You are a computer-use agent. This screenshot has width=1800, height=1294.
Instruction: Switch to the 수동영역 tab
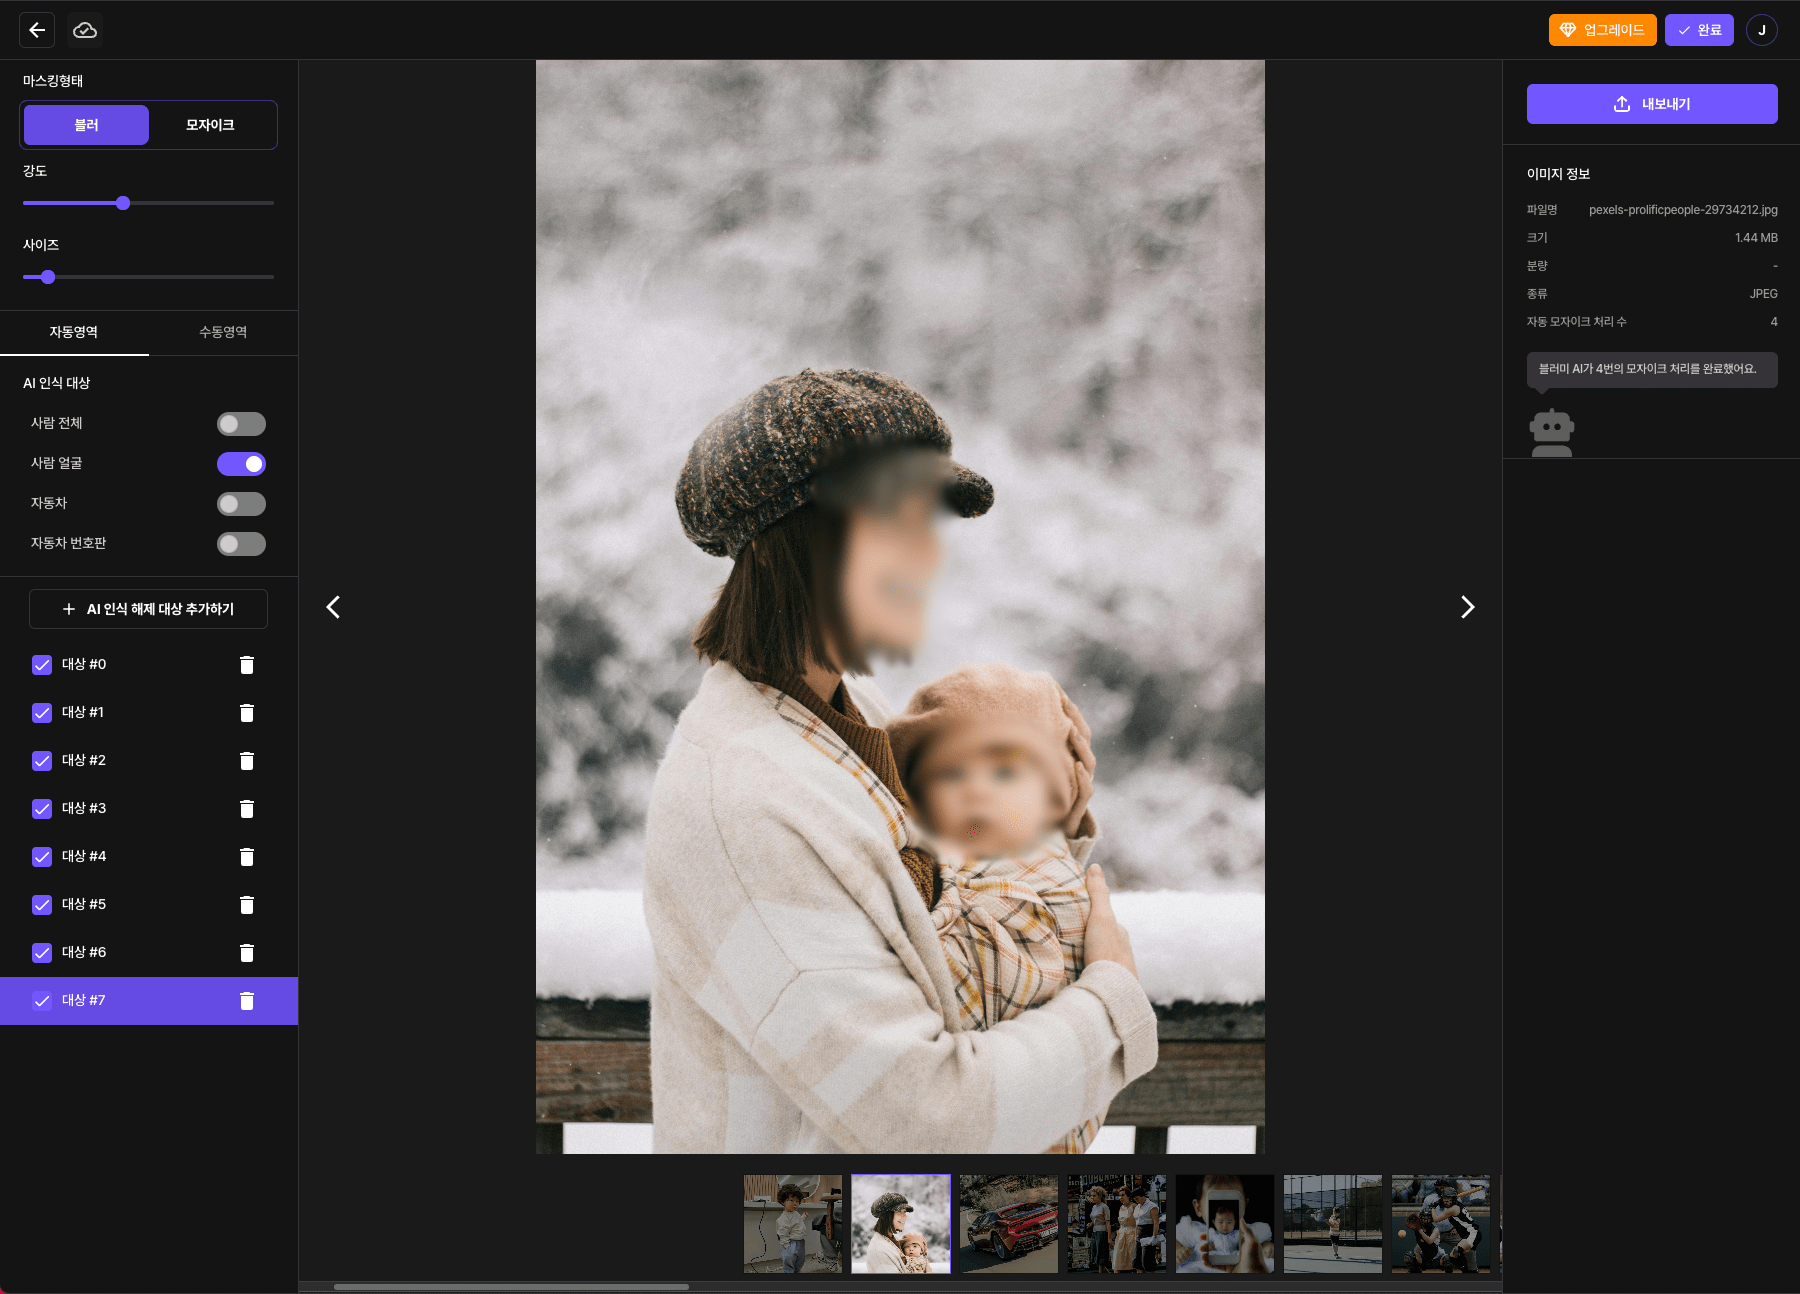click(x=223, y=332)
